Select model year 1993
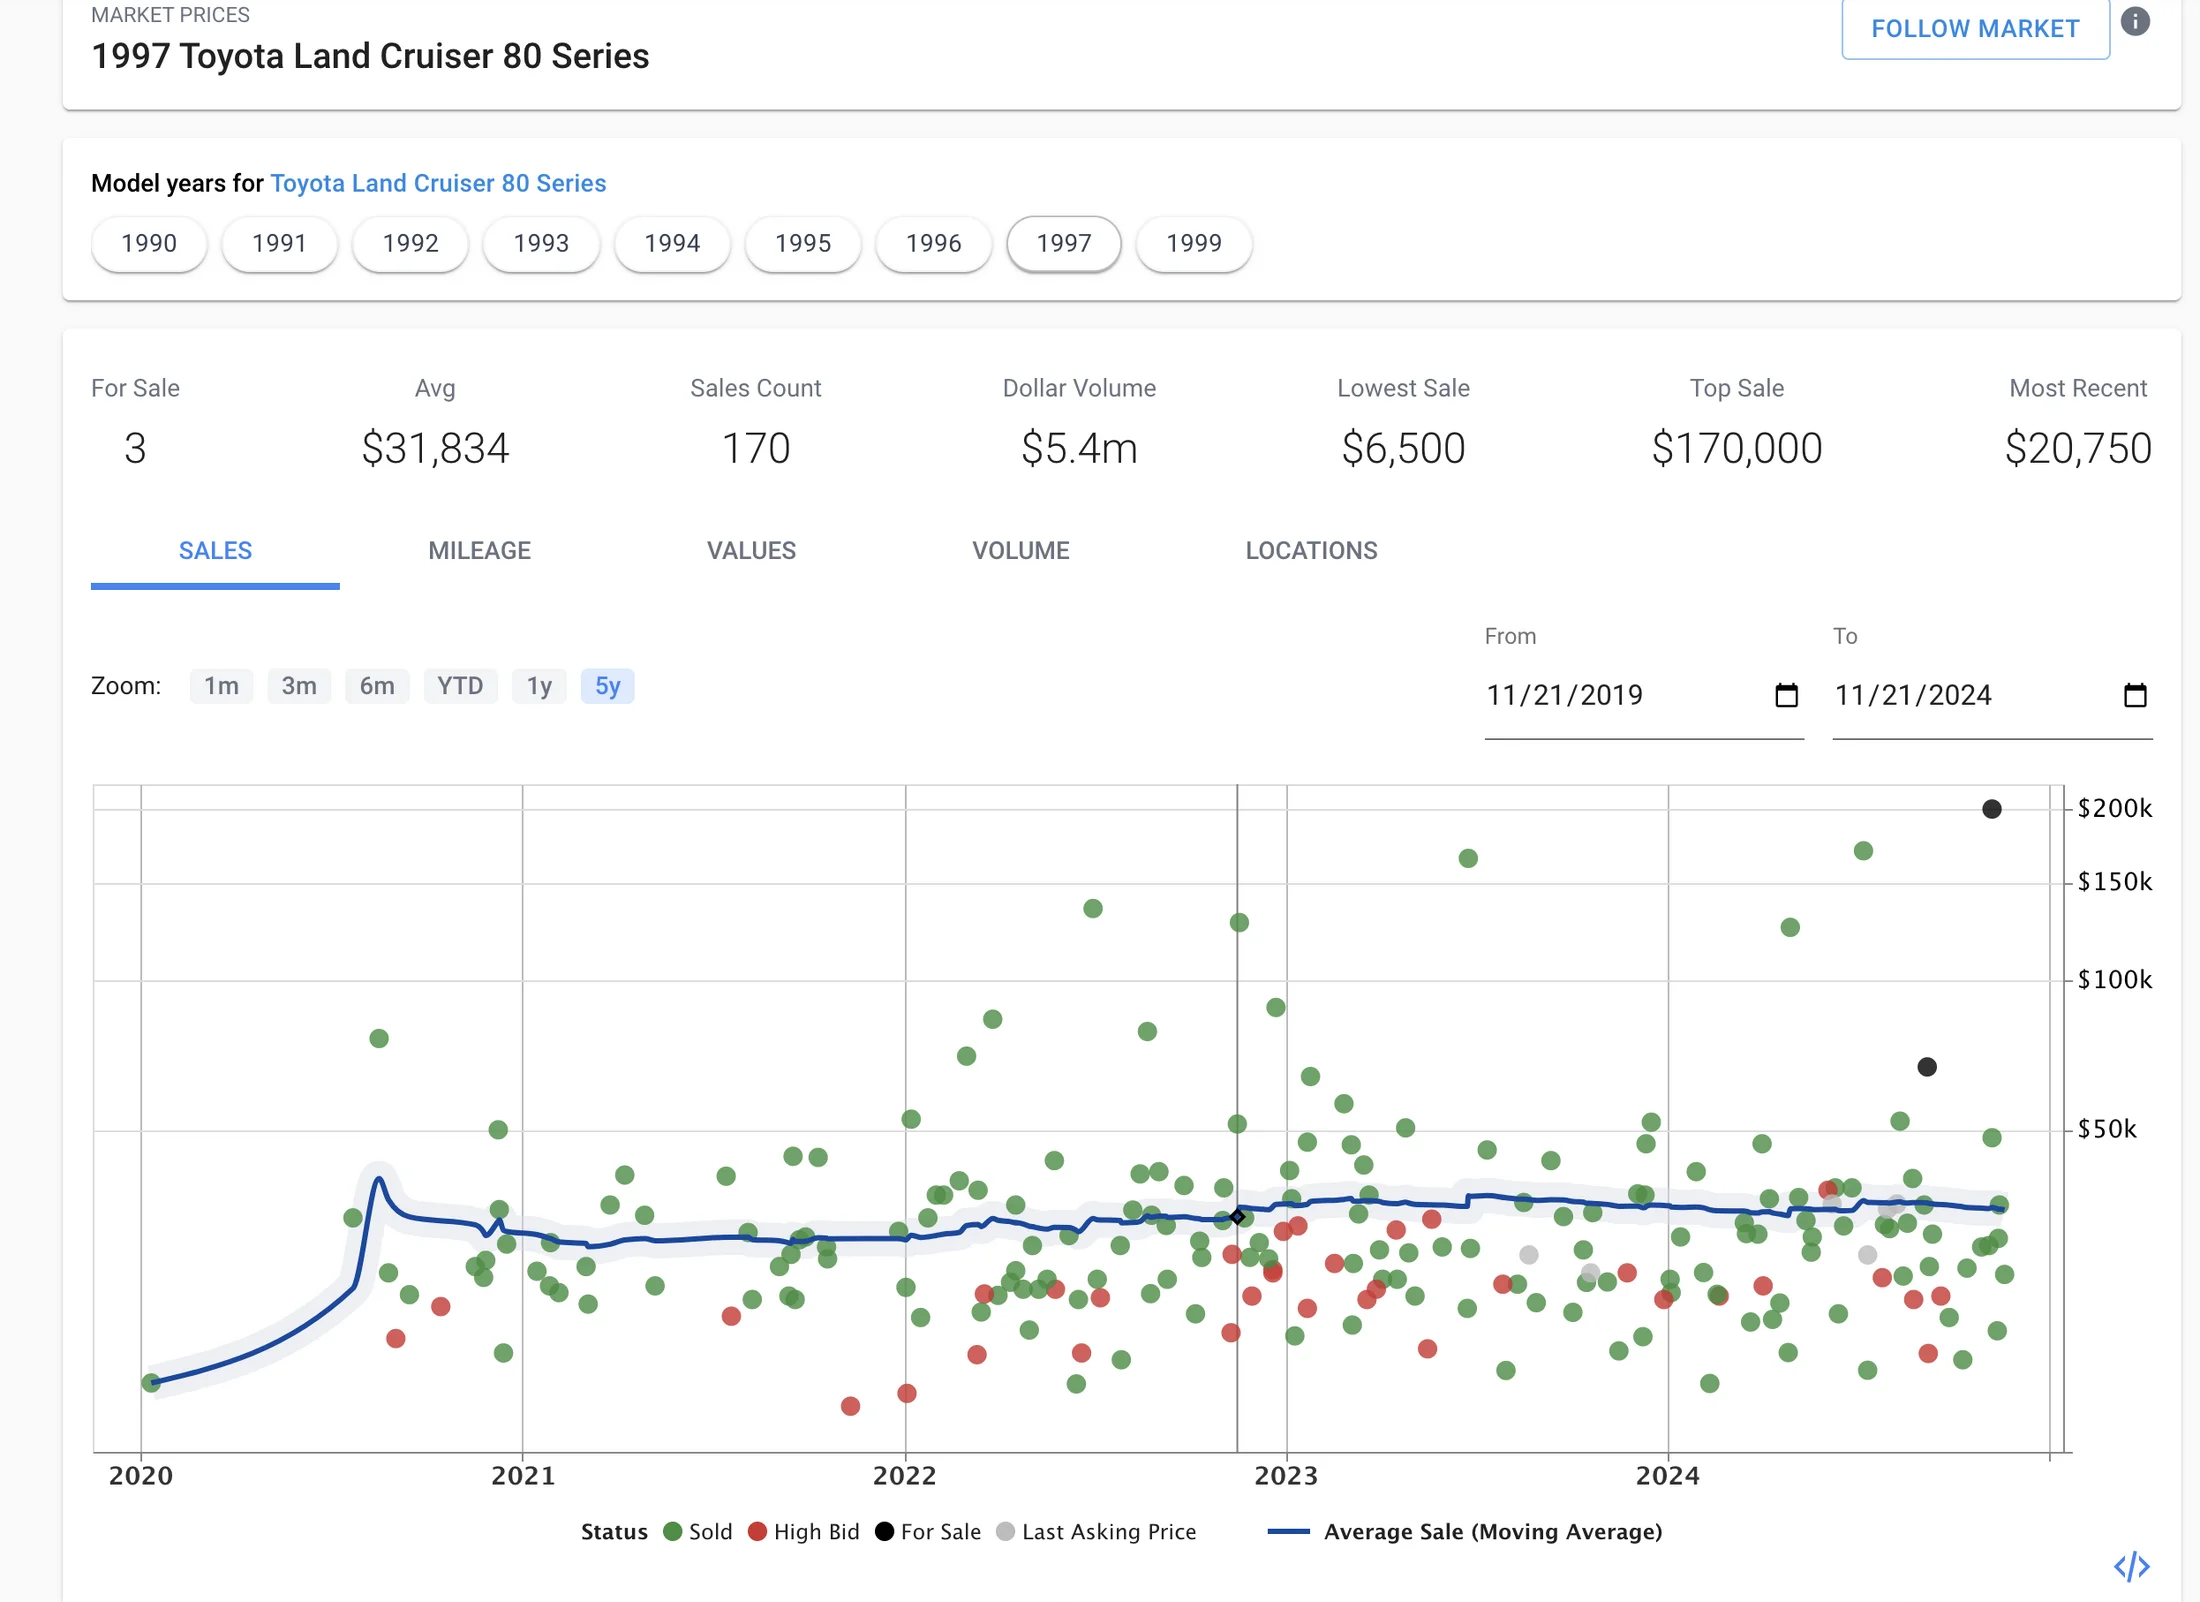The image size is (2200, 1602). [x=541, y=243]
